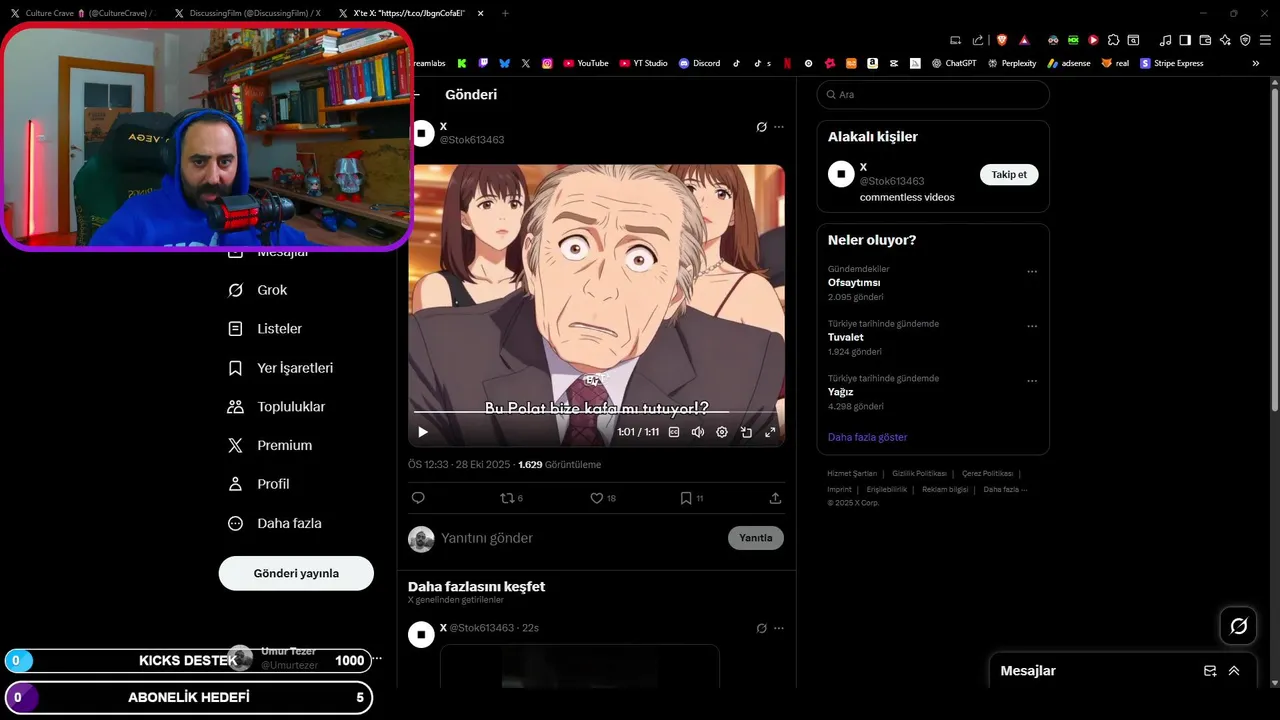Open YouTube bookmark
Screen dimensions: 1280x720
586,63
